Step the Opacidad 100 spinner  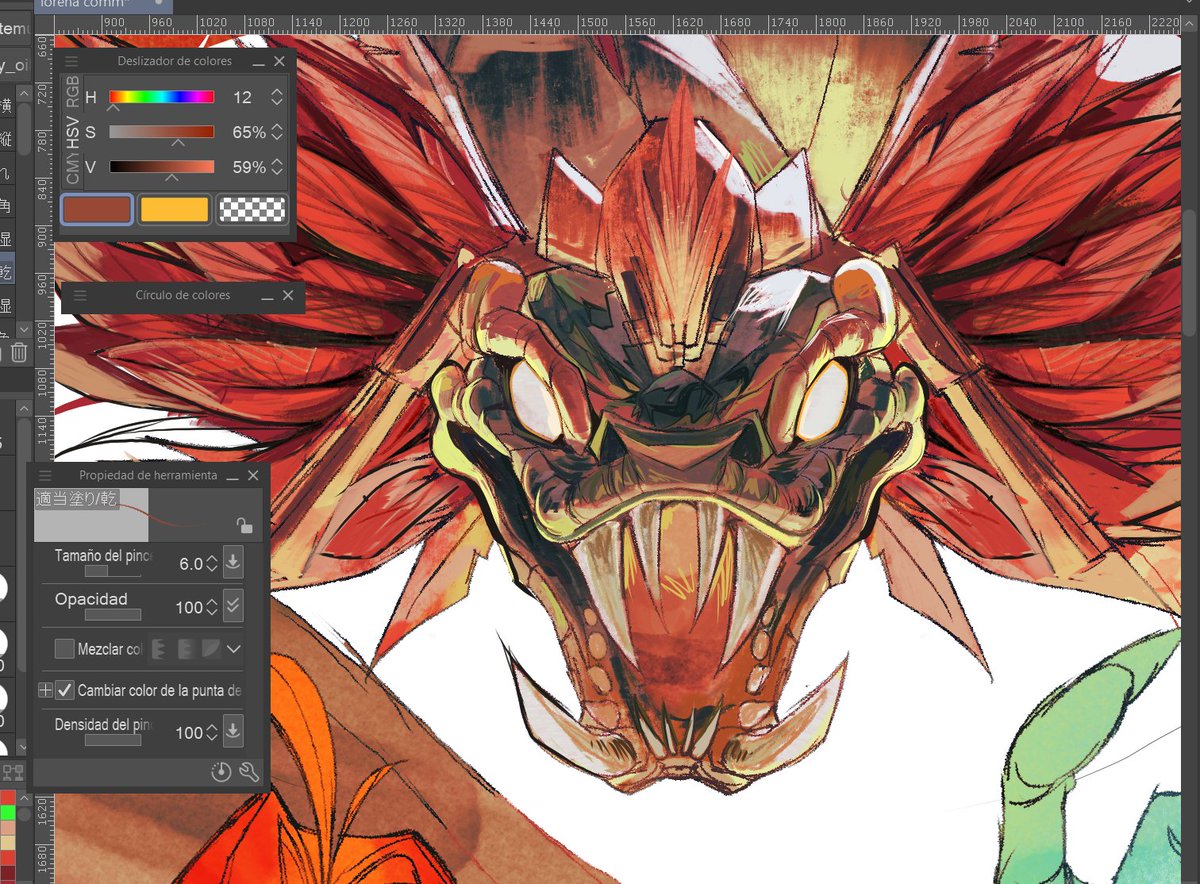click(211, 607)
